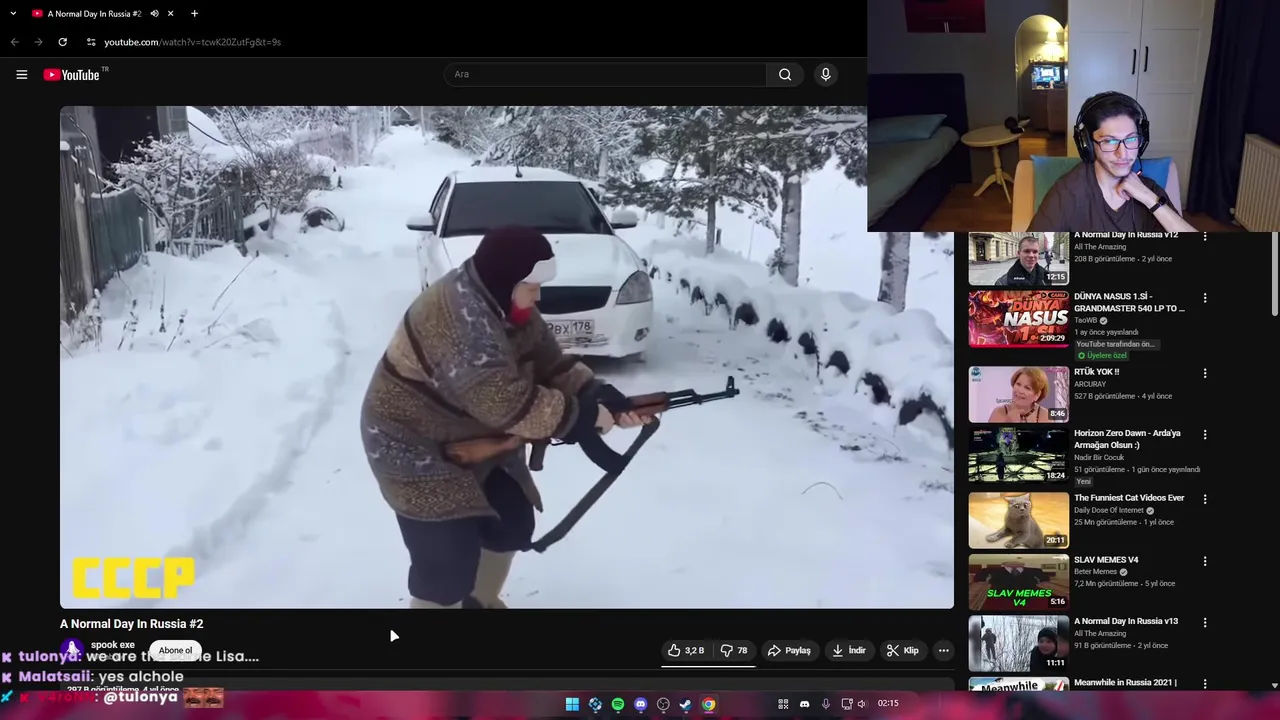Open Horizon Zero Dawn video title
Image resolution: width=1280 pixels, height=720 pixels.
(1127, 439)
